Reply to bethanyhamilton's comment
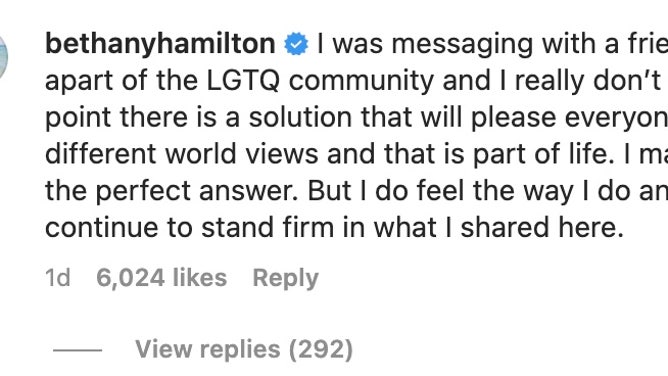The width and height of the screenshot is (668, 376). [285, 279]
